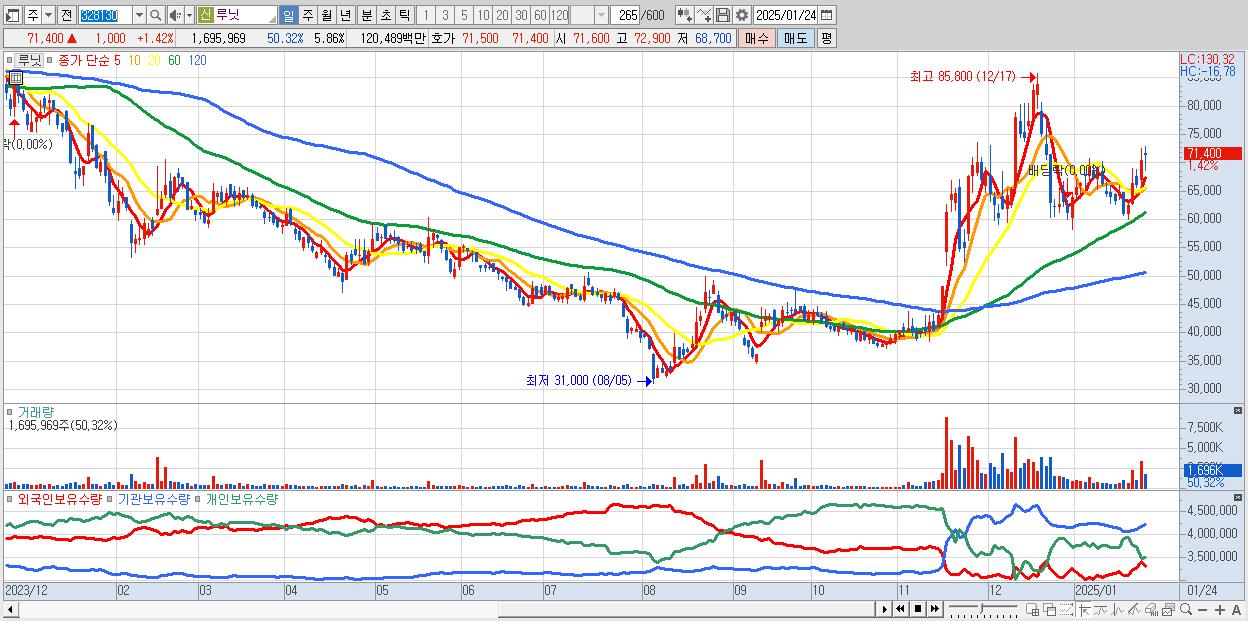Switch to second '초' chart

pyautogui.click(x=385, y=16)
